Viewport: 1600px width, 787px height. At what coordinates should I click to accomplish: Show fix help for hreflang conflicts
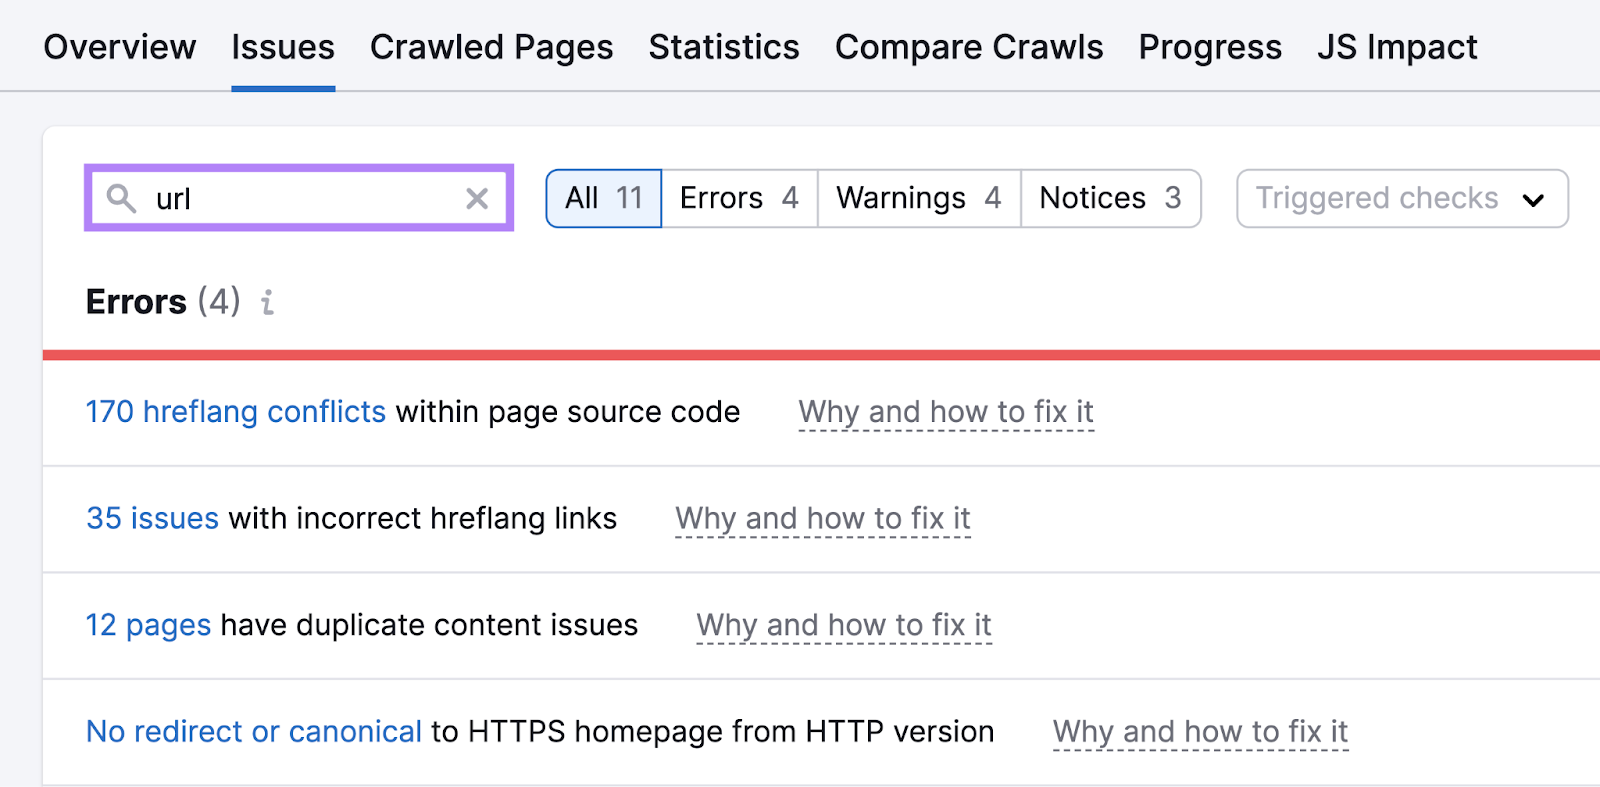pyautogui.click(x=946, y=412)
